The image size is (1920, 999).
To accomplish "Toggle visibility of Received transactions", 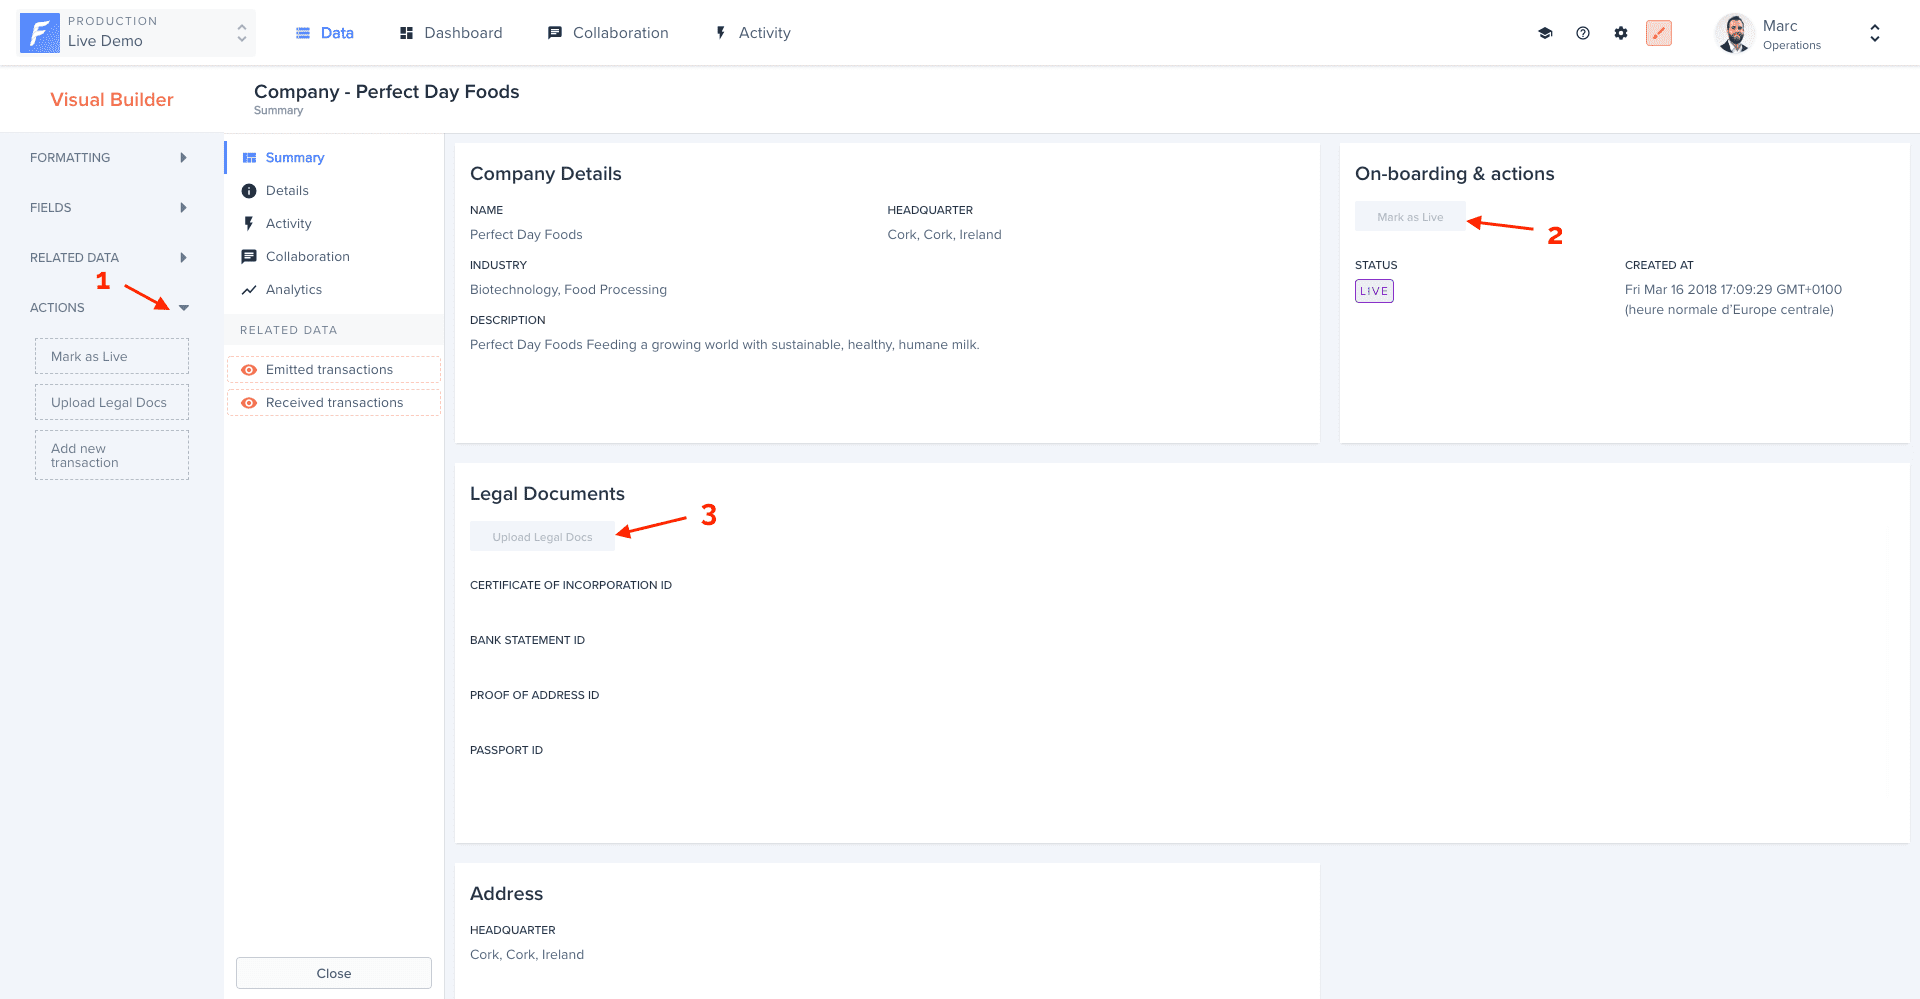I will [249, 403].
